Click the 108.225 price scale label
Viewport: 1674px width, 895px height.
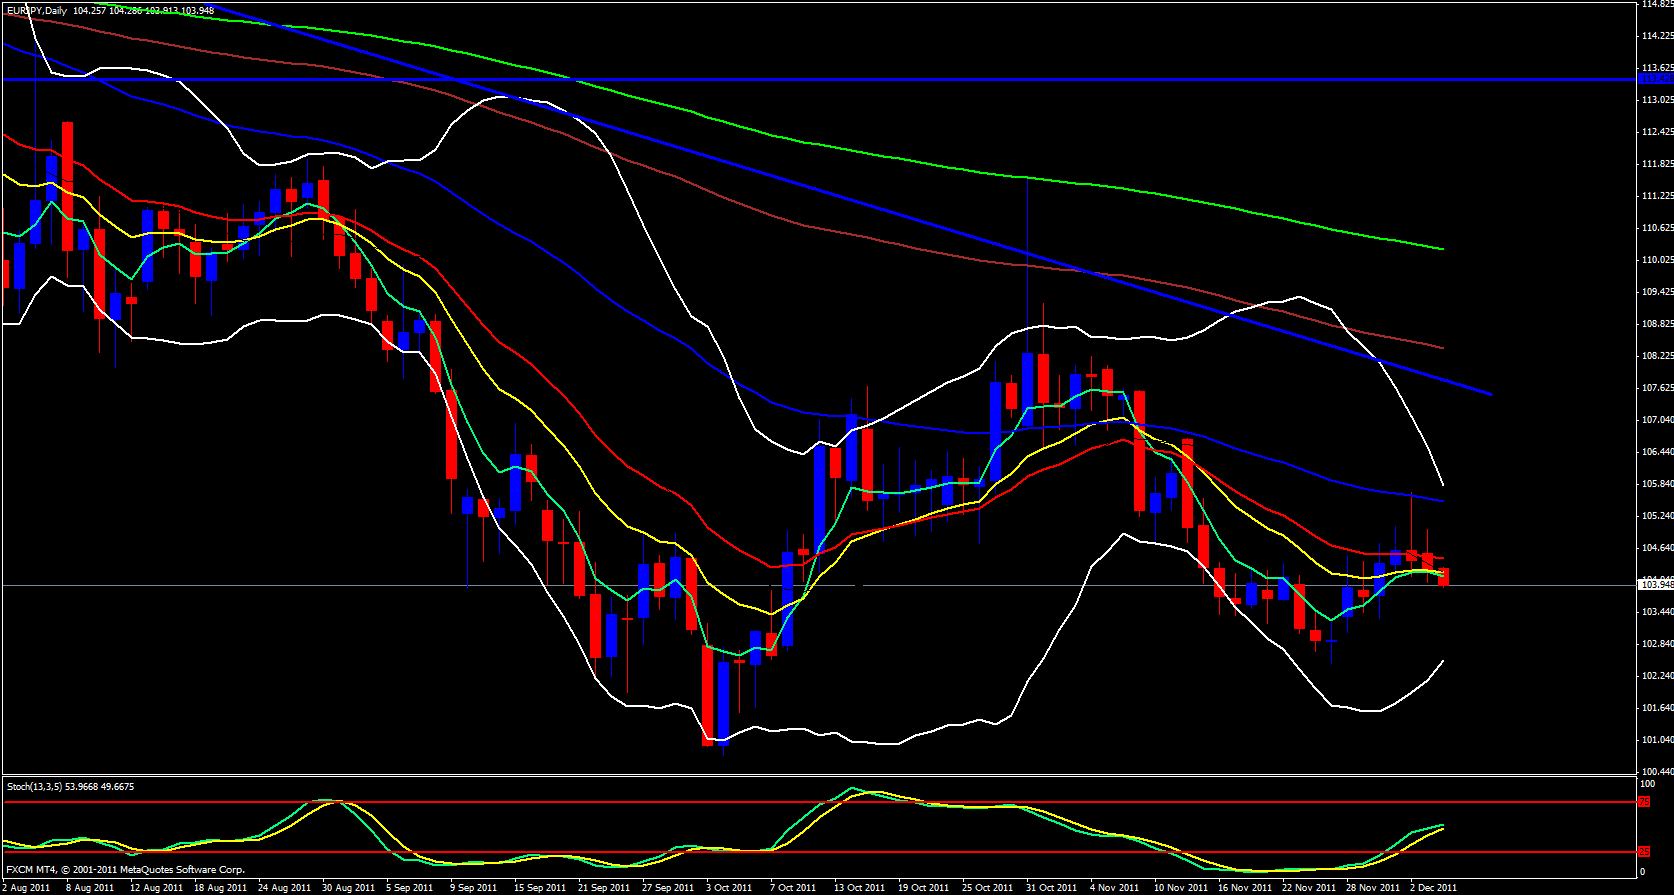[1656, 356]
